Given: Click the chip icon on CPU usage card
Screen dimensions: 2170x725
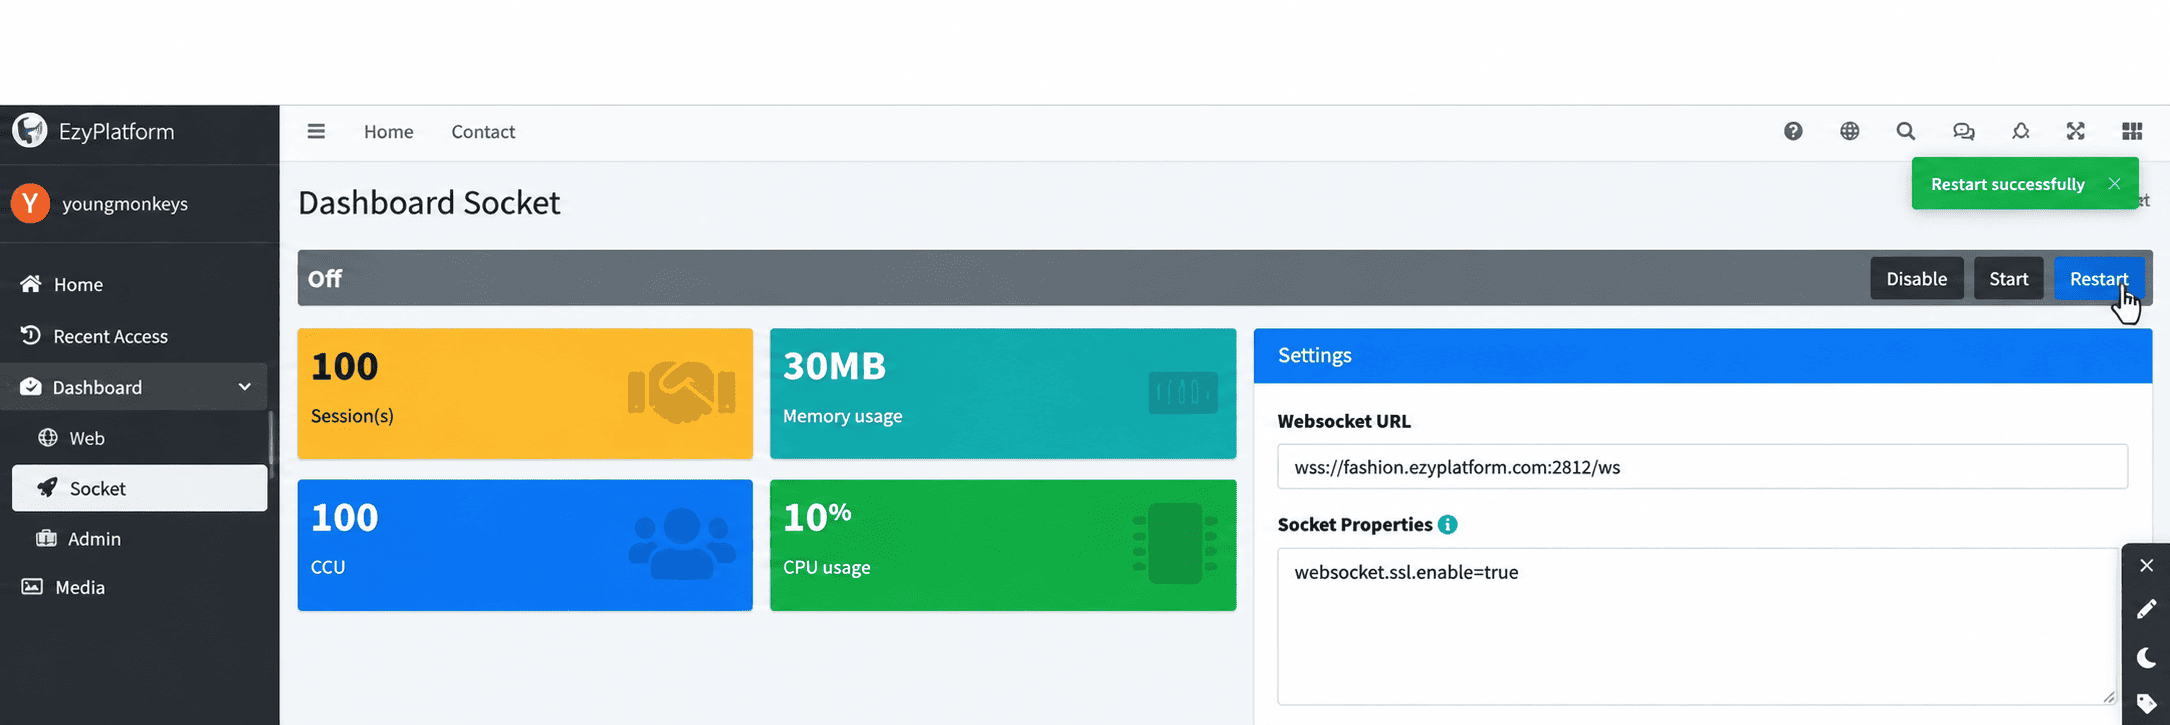Looking at the screenshot, I should [1175, 543].
